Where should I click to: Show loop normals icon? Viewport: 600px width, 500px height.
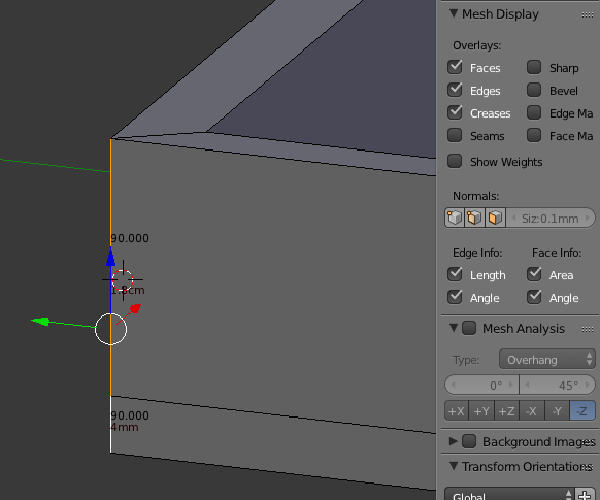[x=474, y=218]
